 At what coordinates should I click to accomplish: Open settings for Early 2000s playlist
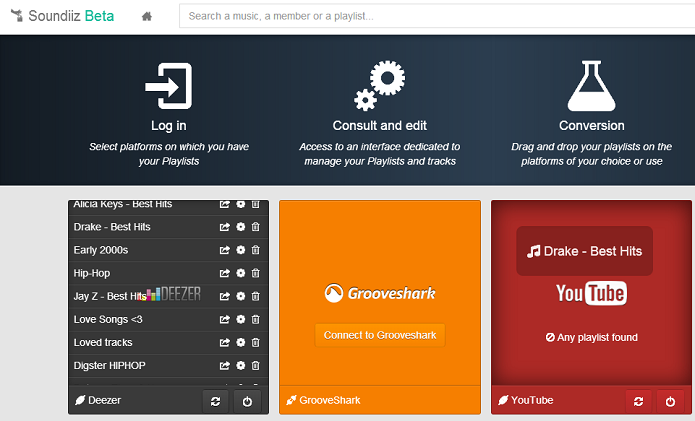coord(241,250)
